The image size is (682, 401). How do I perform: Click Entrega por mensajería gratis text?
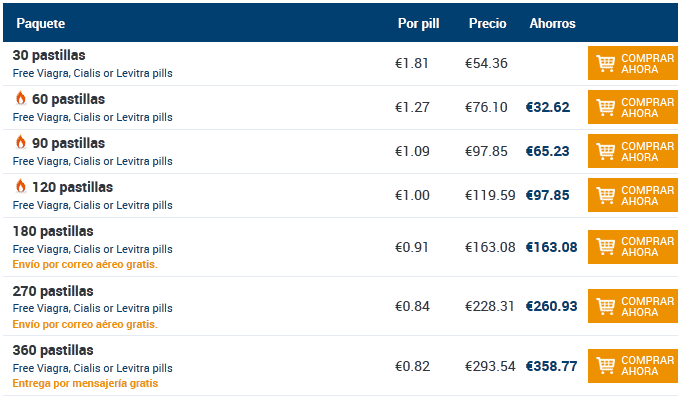click(85, 383)
